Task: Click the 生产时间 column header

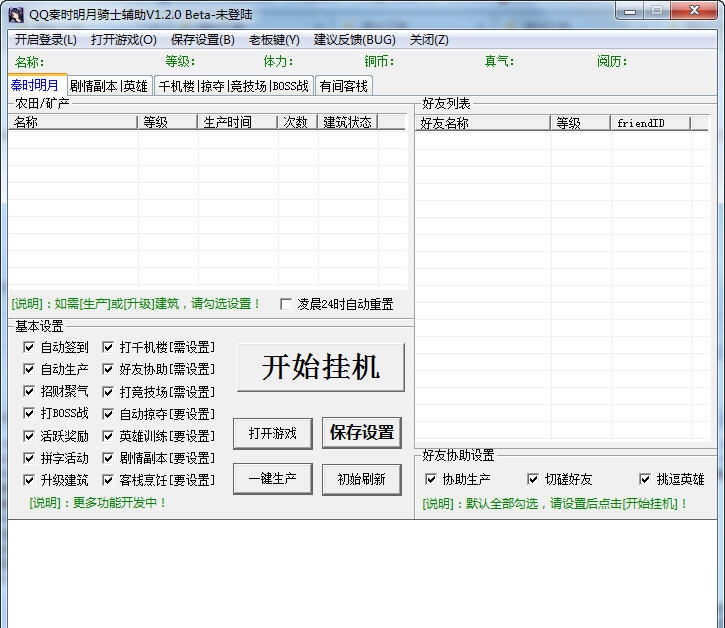Action: (x=238, y=122)
